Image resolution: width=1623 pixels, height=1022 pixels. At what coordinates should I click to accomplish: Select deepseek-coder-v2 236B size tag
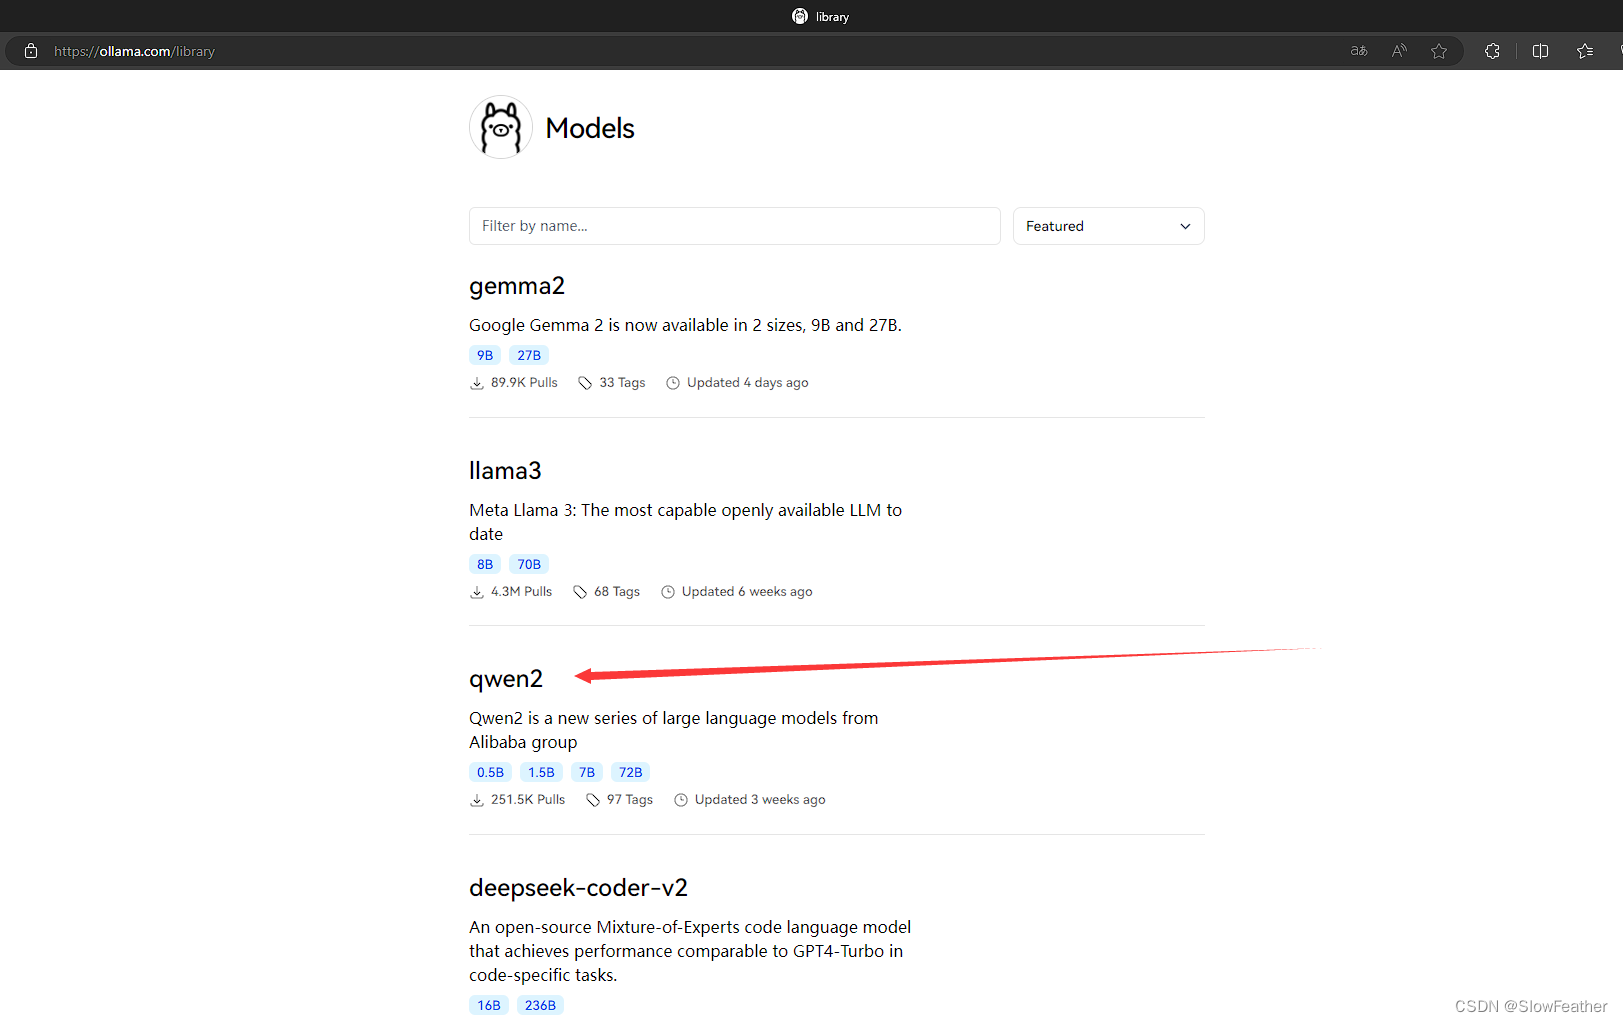tap(540, 1005)
